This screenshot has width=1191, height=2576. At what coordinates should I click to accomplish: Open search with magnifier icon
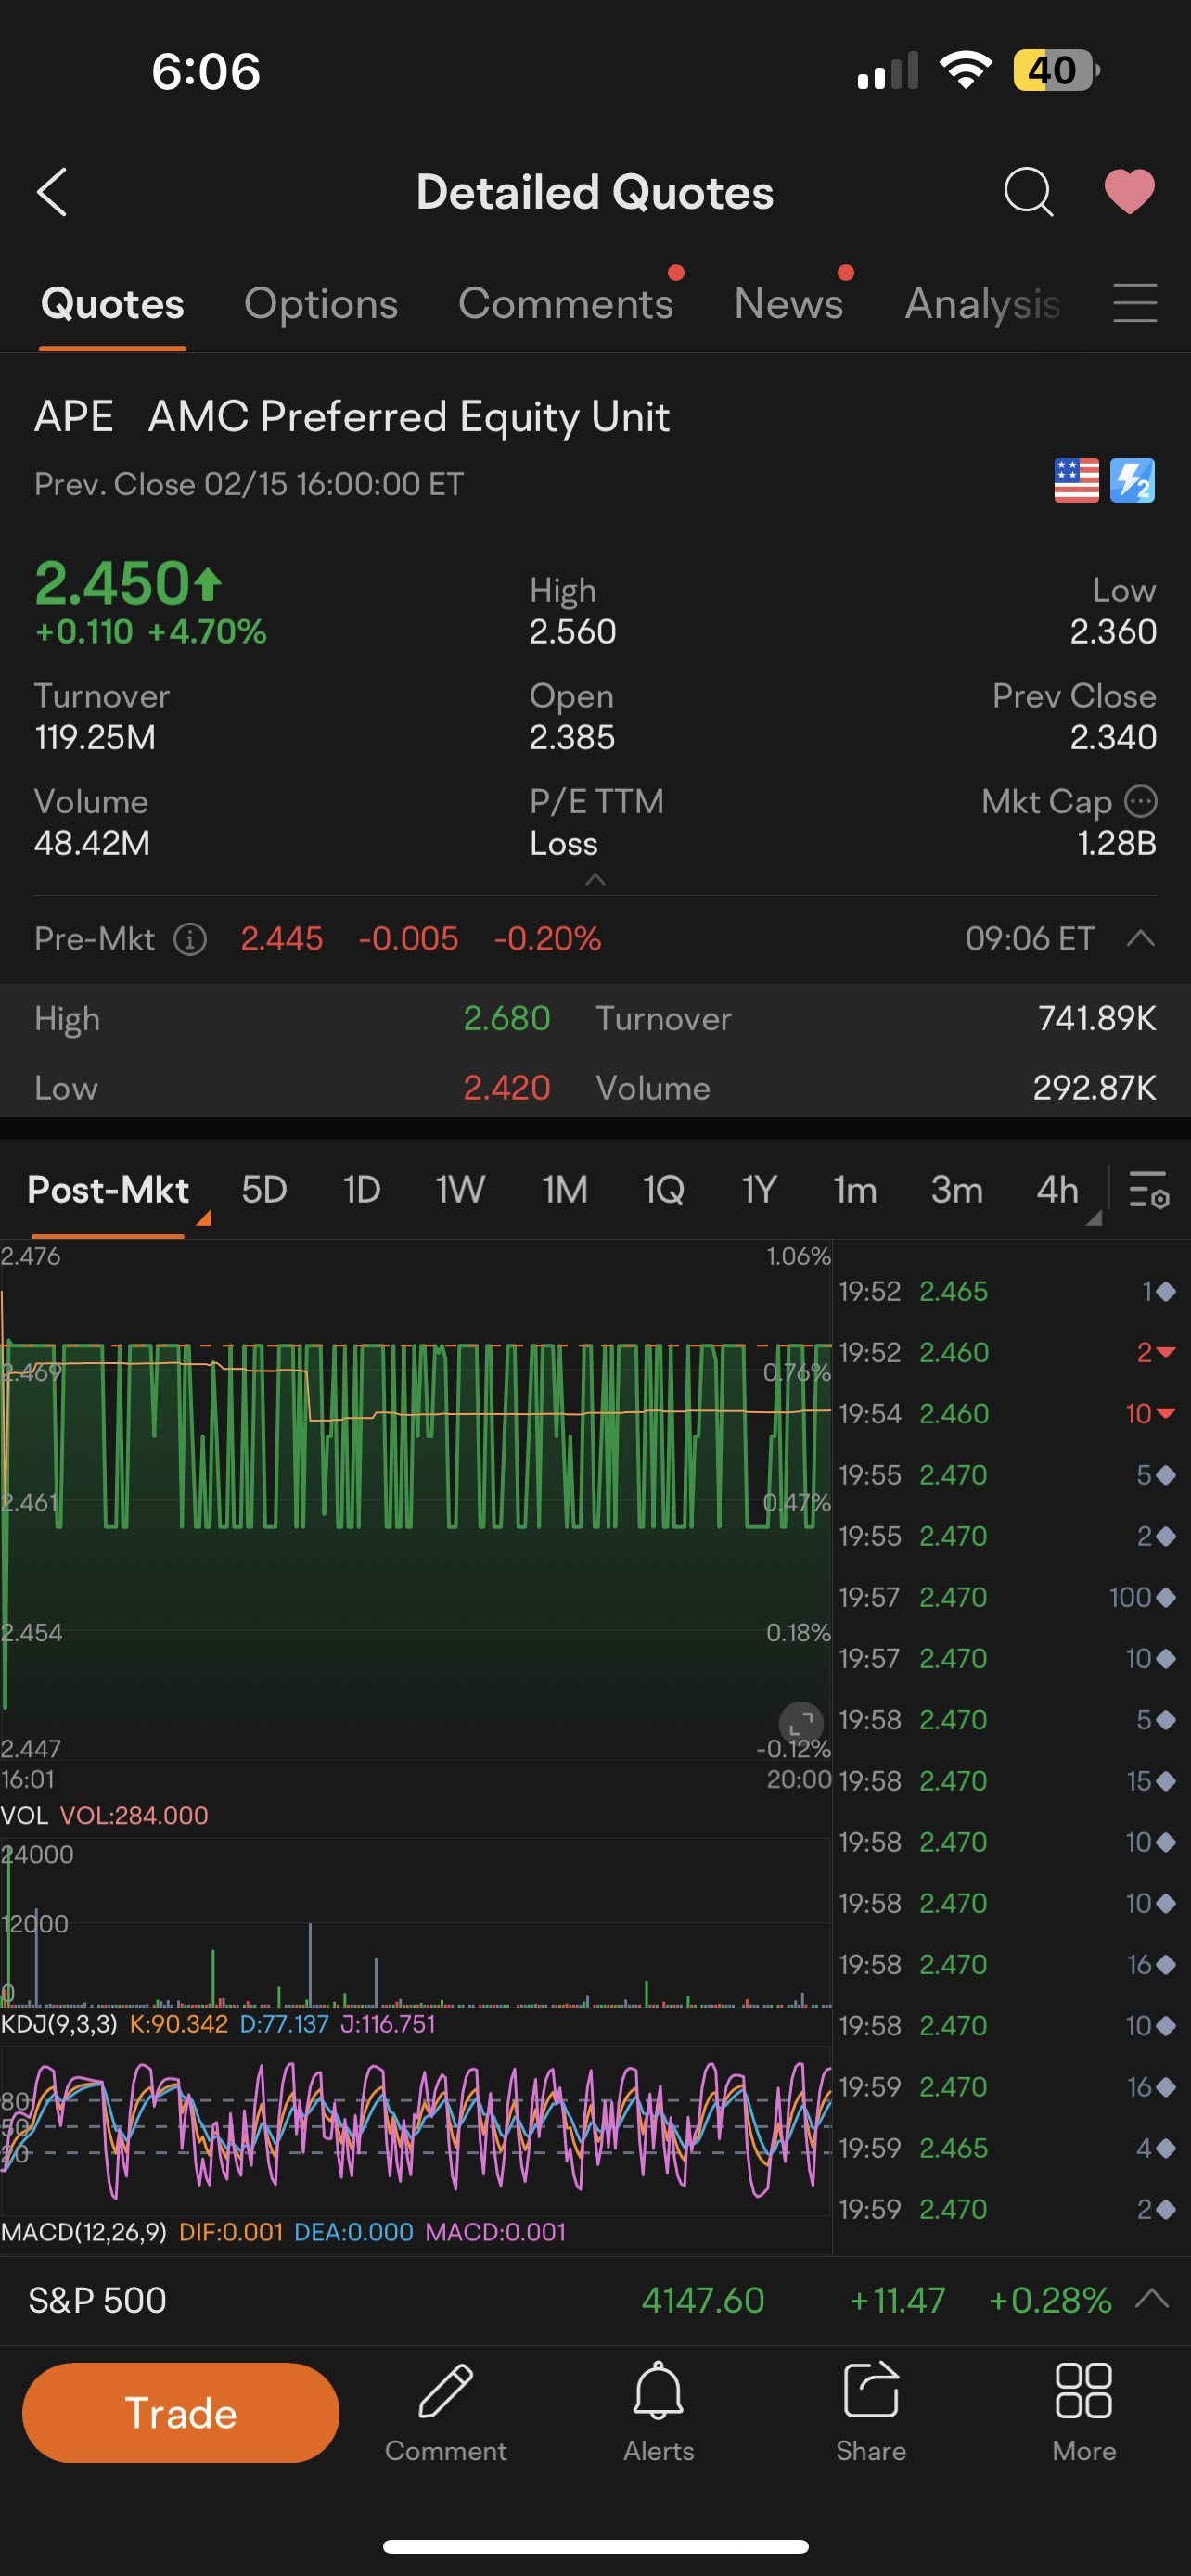coord(1028,191)
